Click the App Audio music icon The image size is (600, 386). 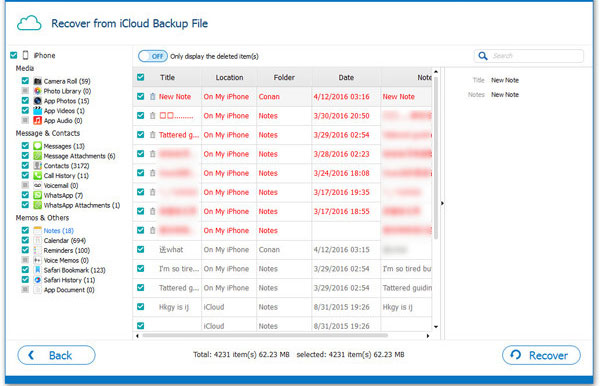point(37,121)
